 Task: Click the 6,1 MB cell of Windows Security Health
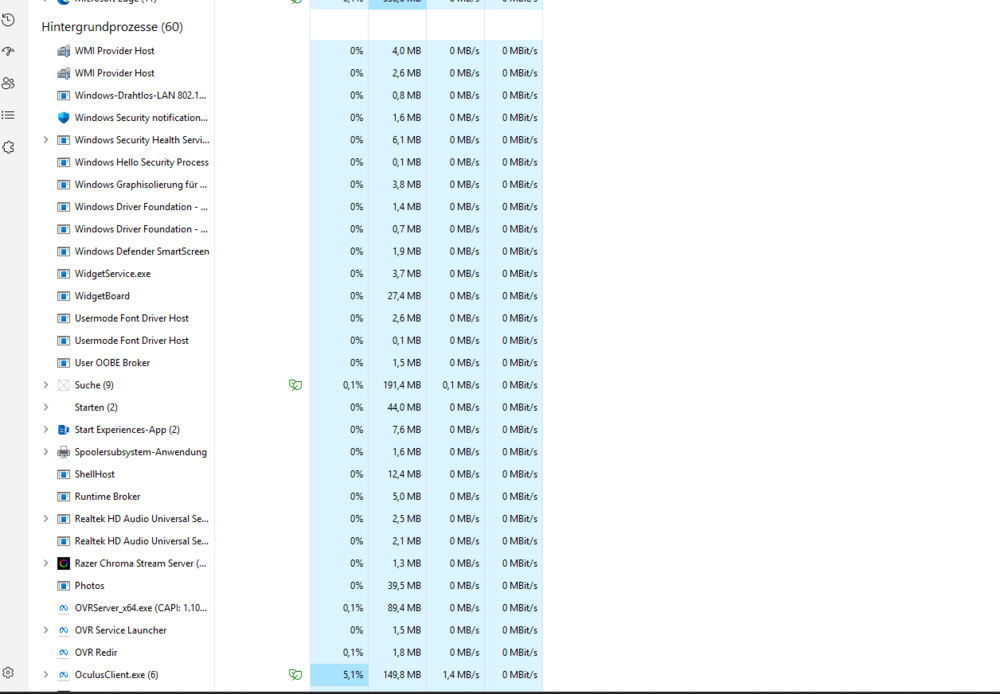pos(397,140)
